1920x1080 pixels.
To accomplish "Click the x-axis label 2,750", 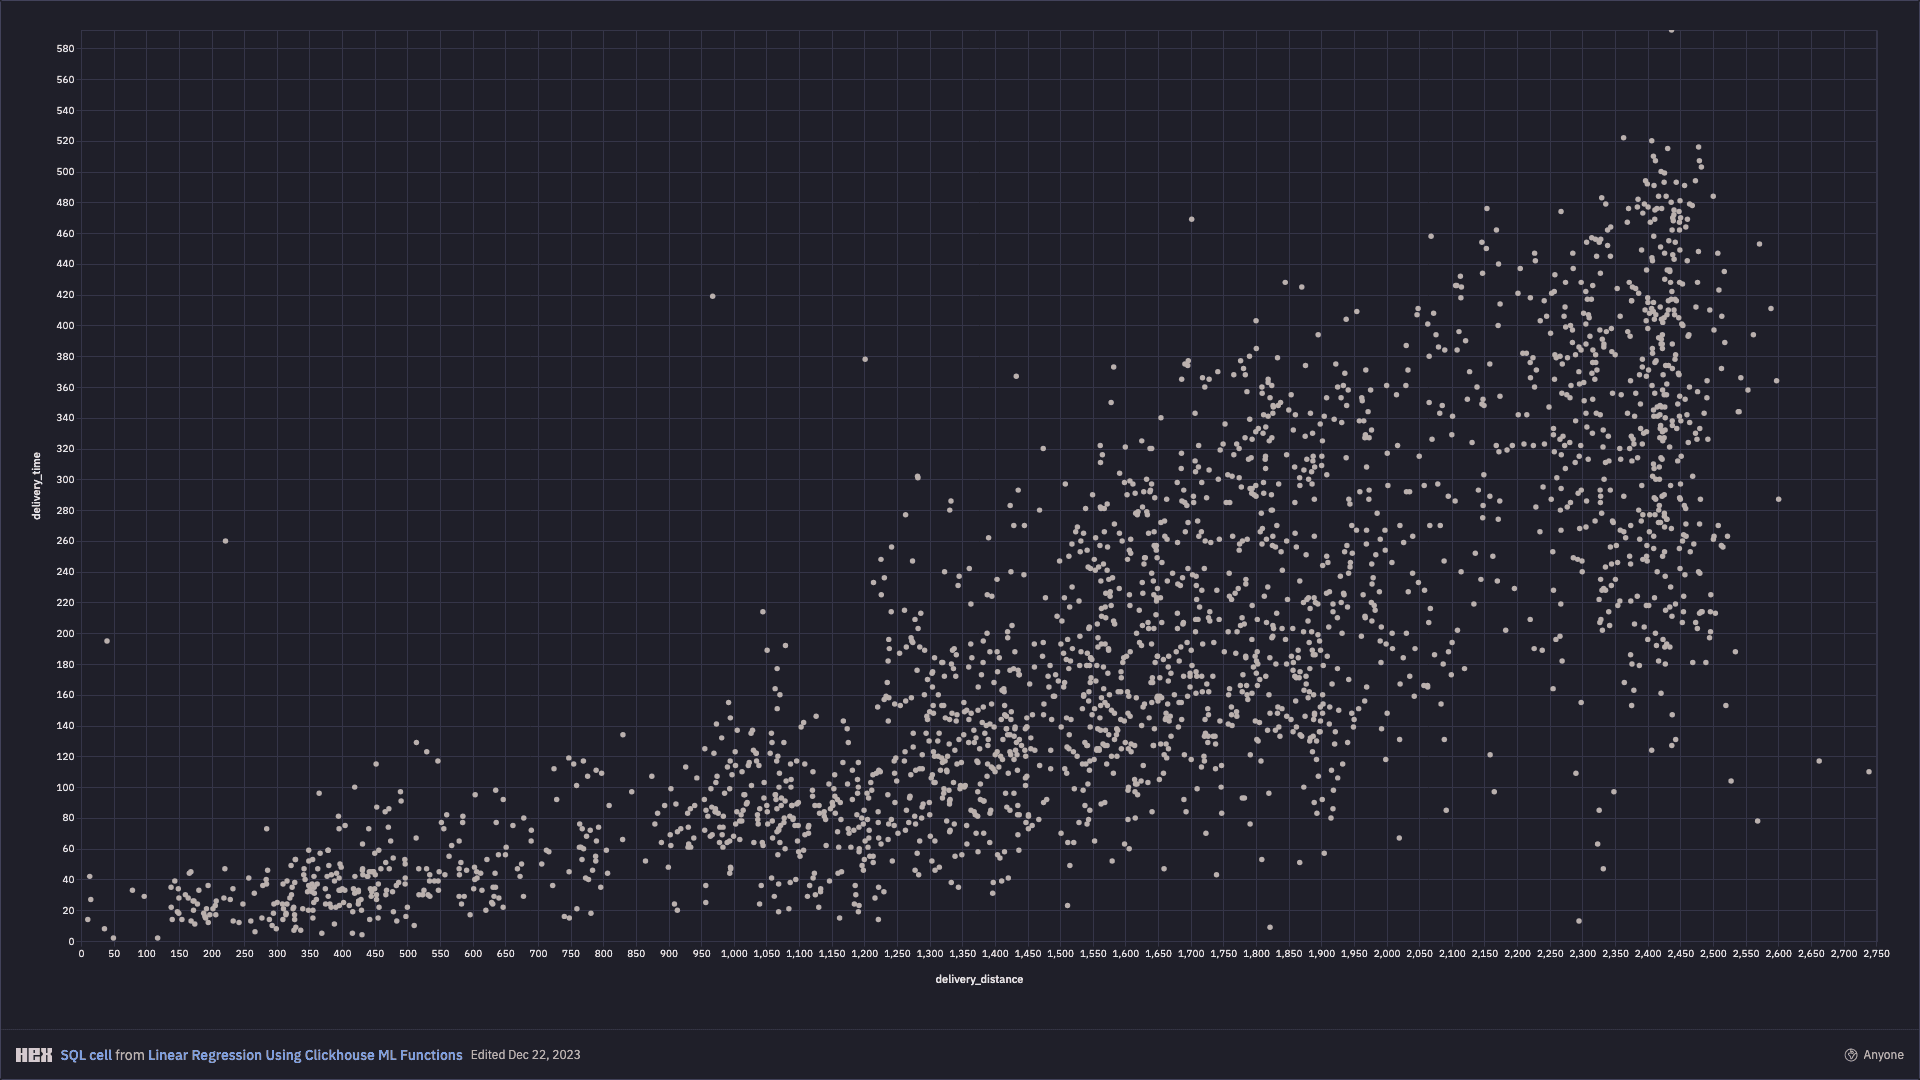I will coord(1876,954).
